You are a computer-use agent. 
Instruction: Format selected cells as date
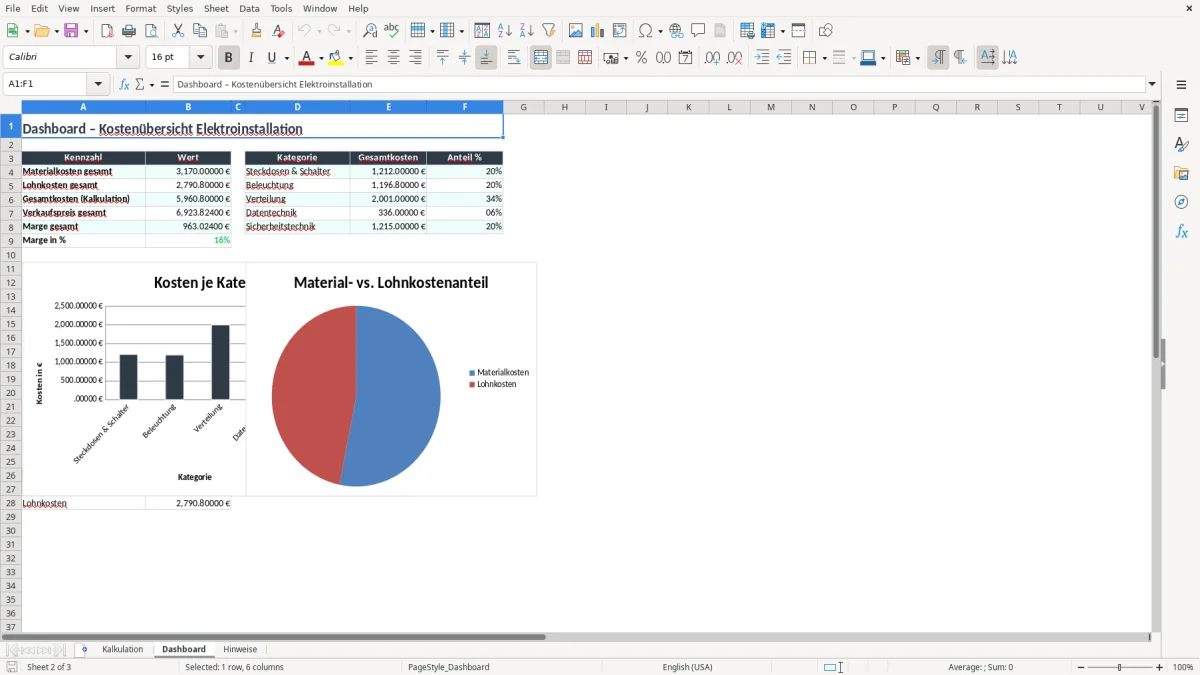pyautogui.click(x=685, y=58)
